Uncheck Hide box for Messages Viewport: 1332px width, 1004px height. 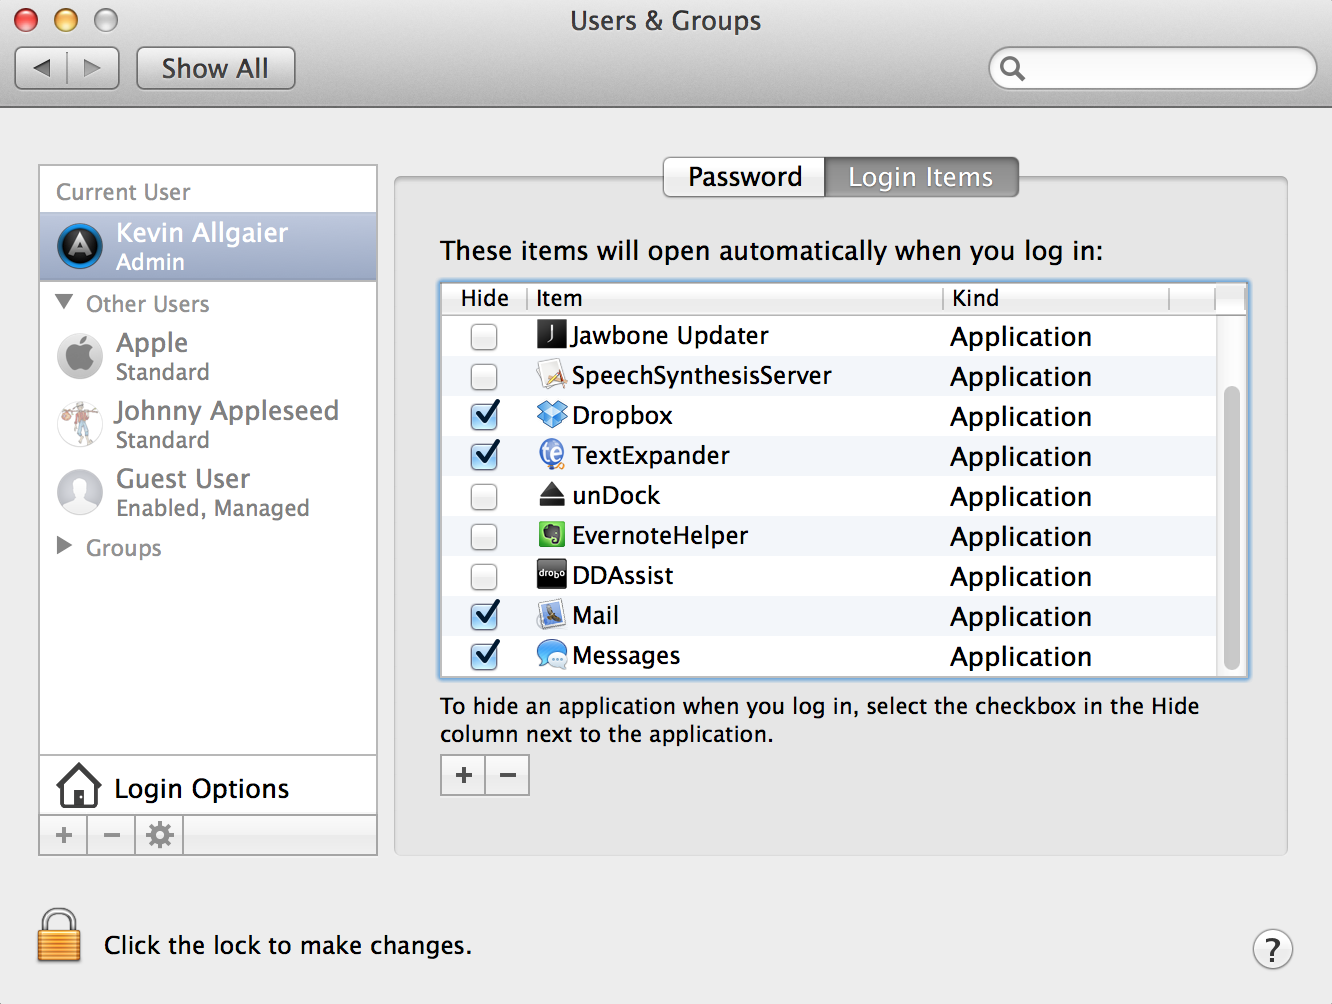point(485,654)
